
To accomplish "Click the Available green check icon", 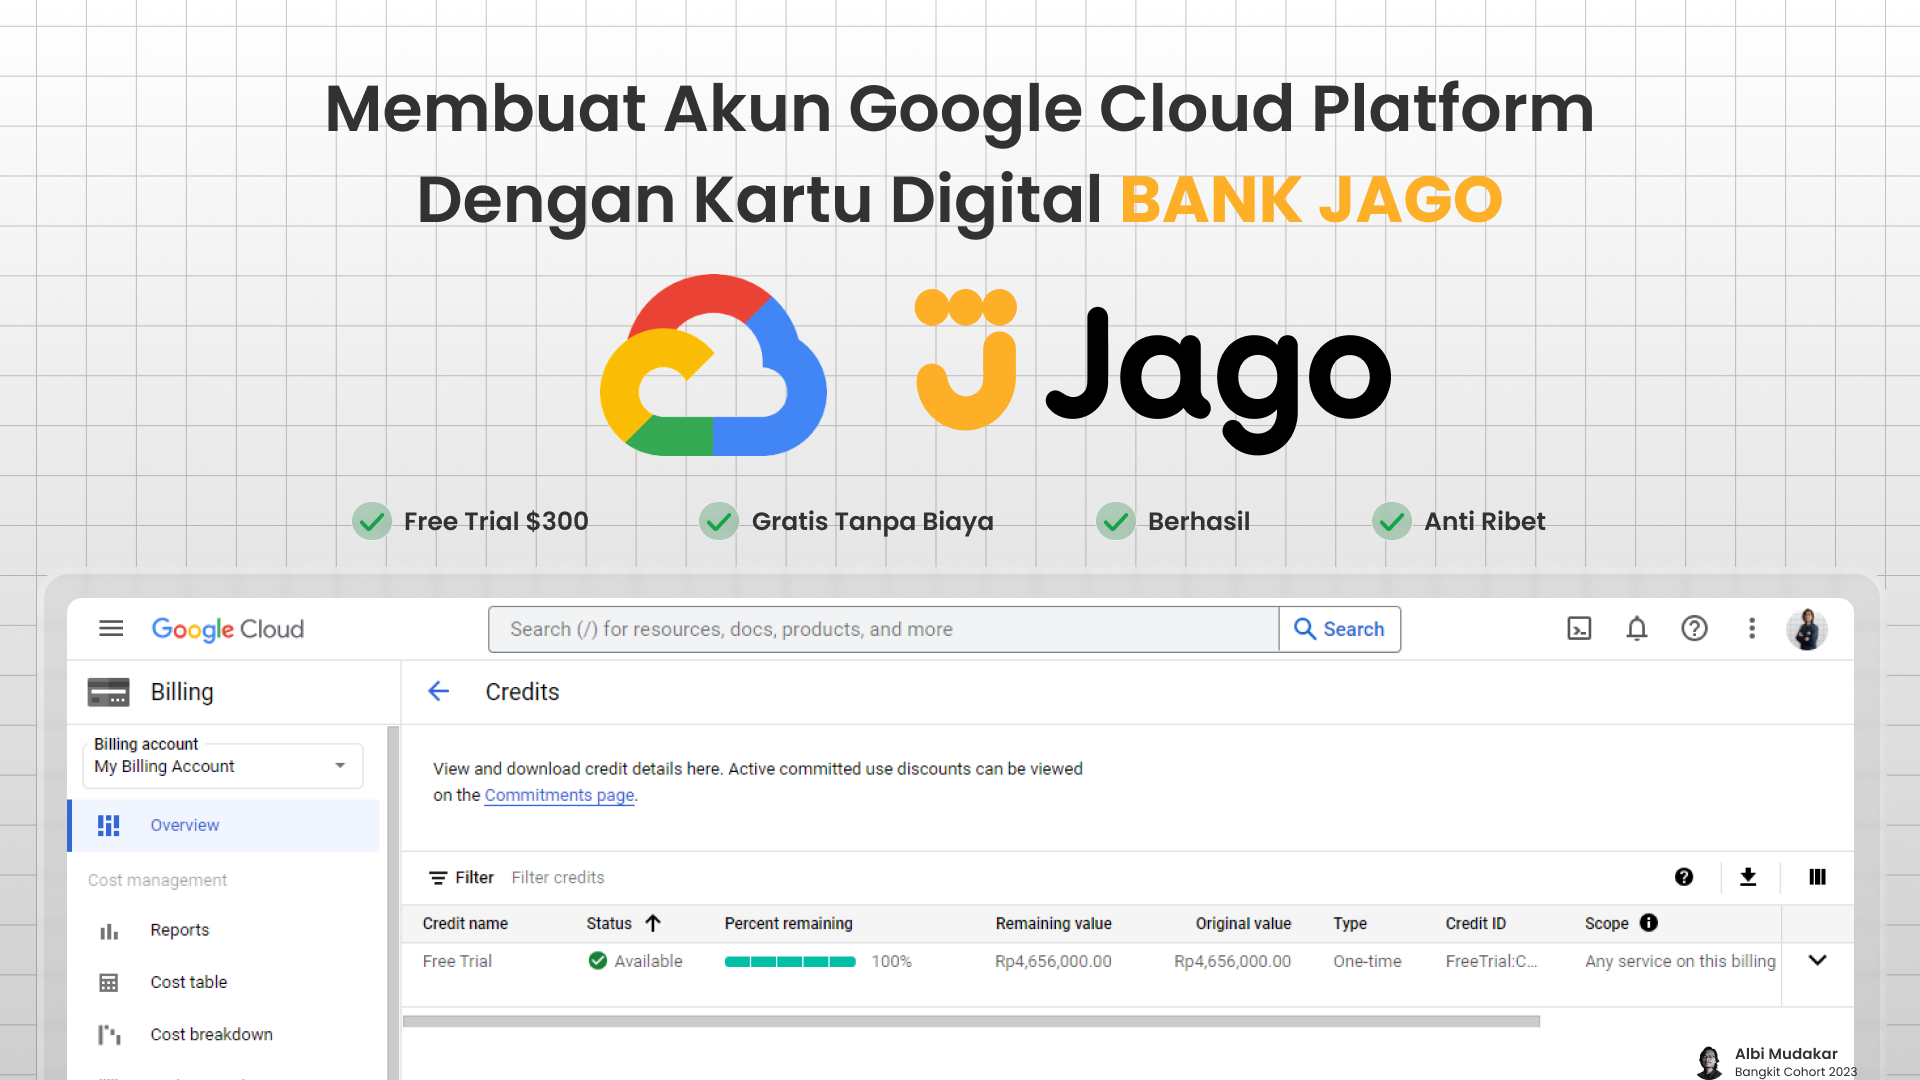I will coord(598,961).
